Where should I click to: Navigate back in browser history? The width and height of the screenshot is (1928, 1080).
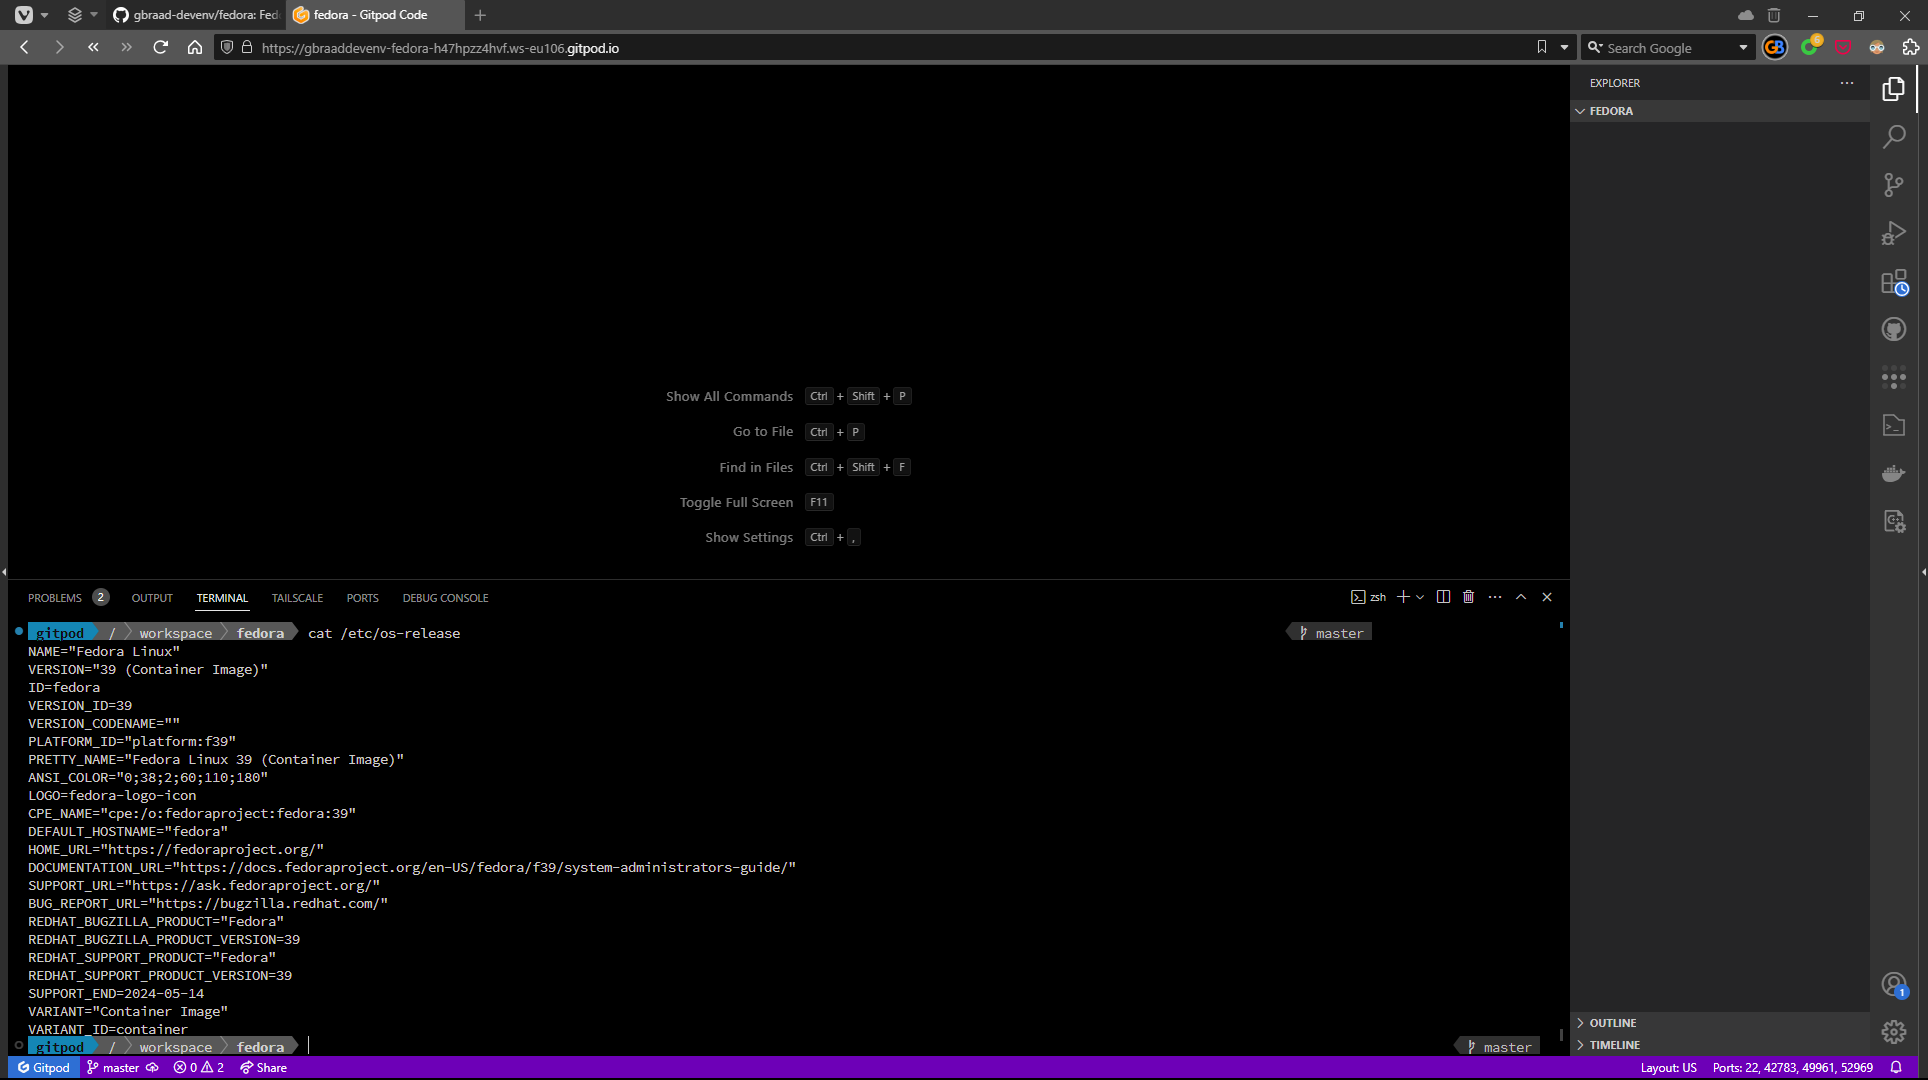(x=25, y=47)
